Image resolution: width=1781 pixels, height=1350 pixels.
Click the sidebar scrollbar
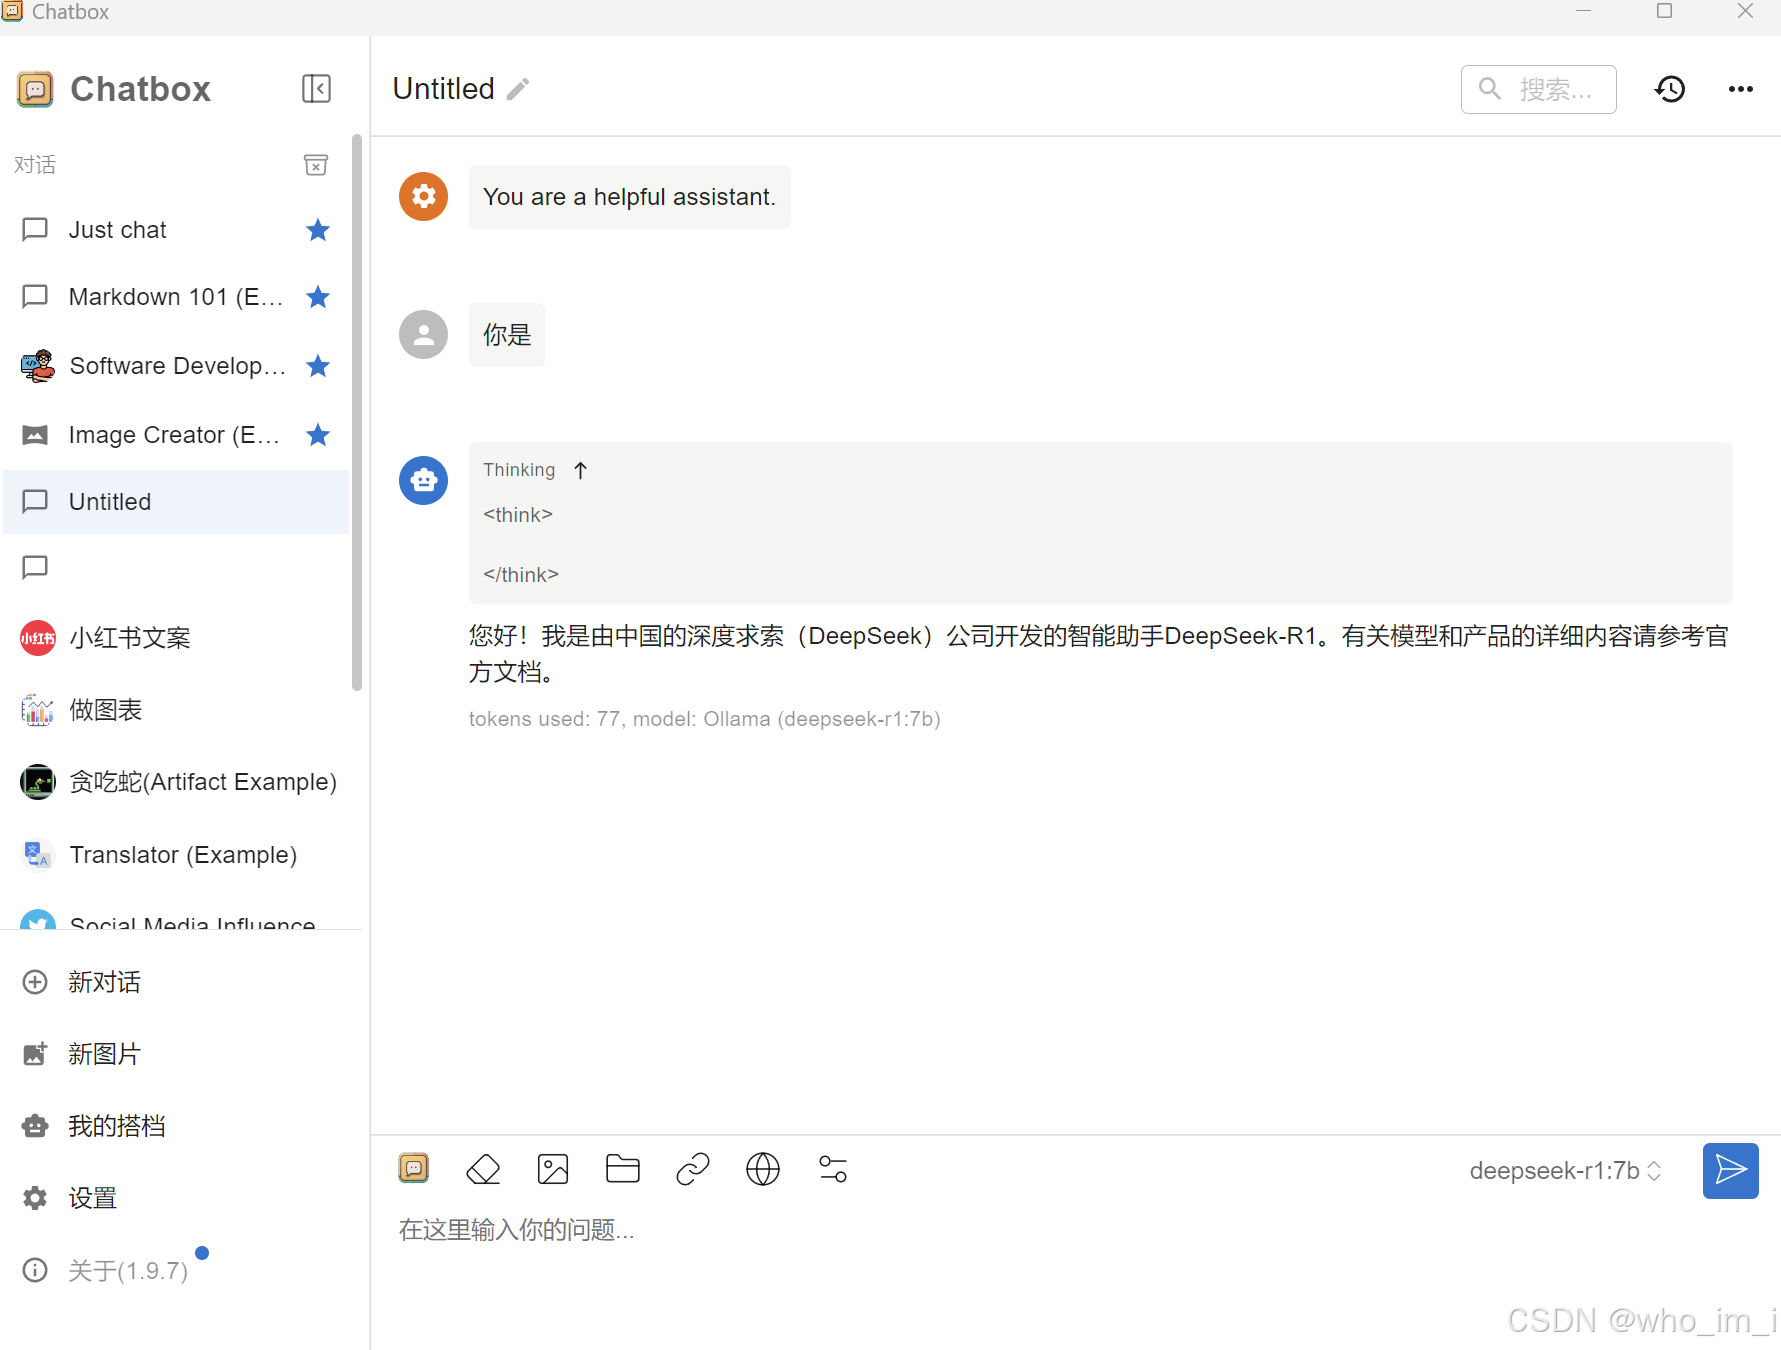[x=357, y=412]
